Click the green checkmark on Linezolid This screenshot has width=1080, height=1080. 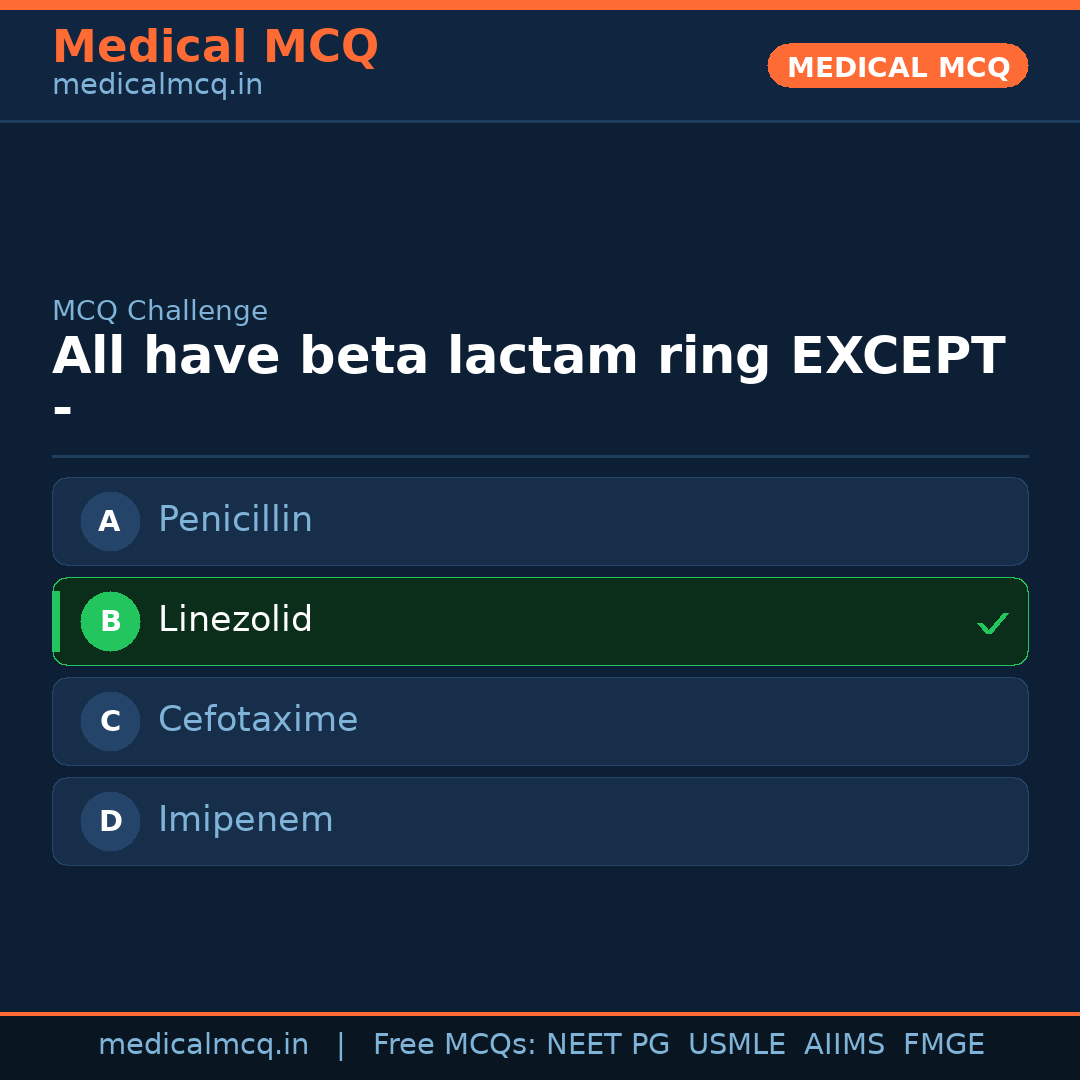992,624
